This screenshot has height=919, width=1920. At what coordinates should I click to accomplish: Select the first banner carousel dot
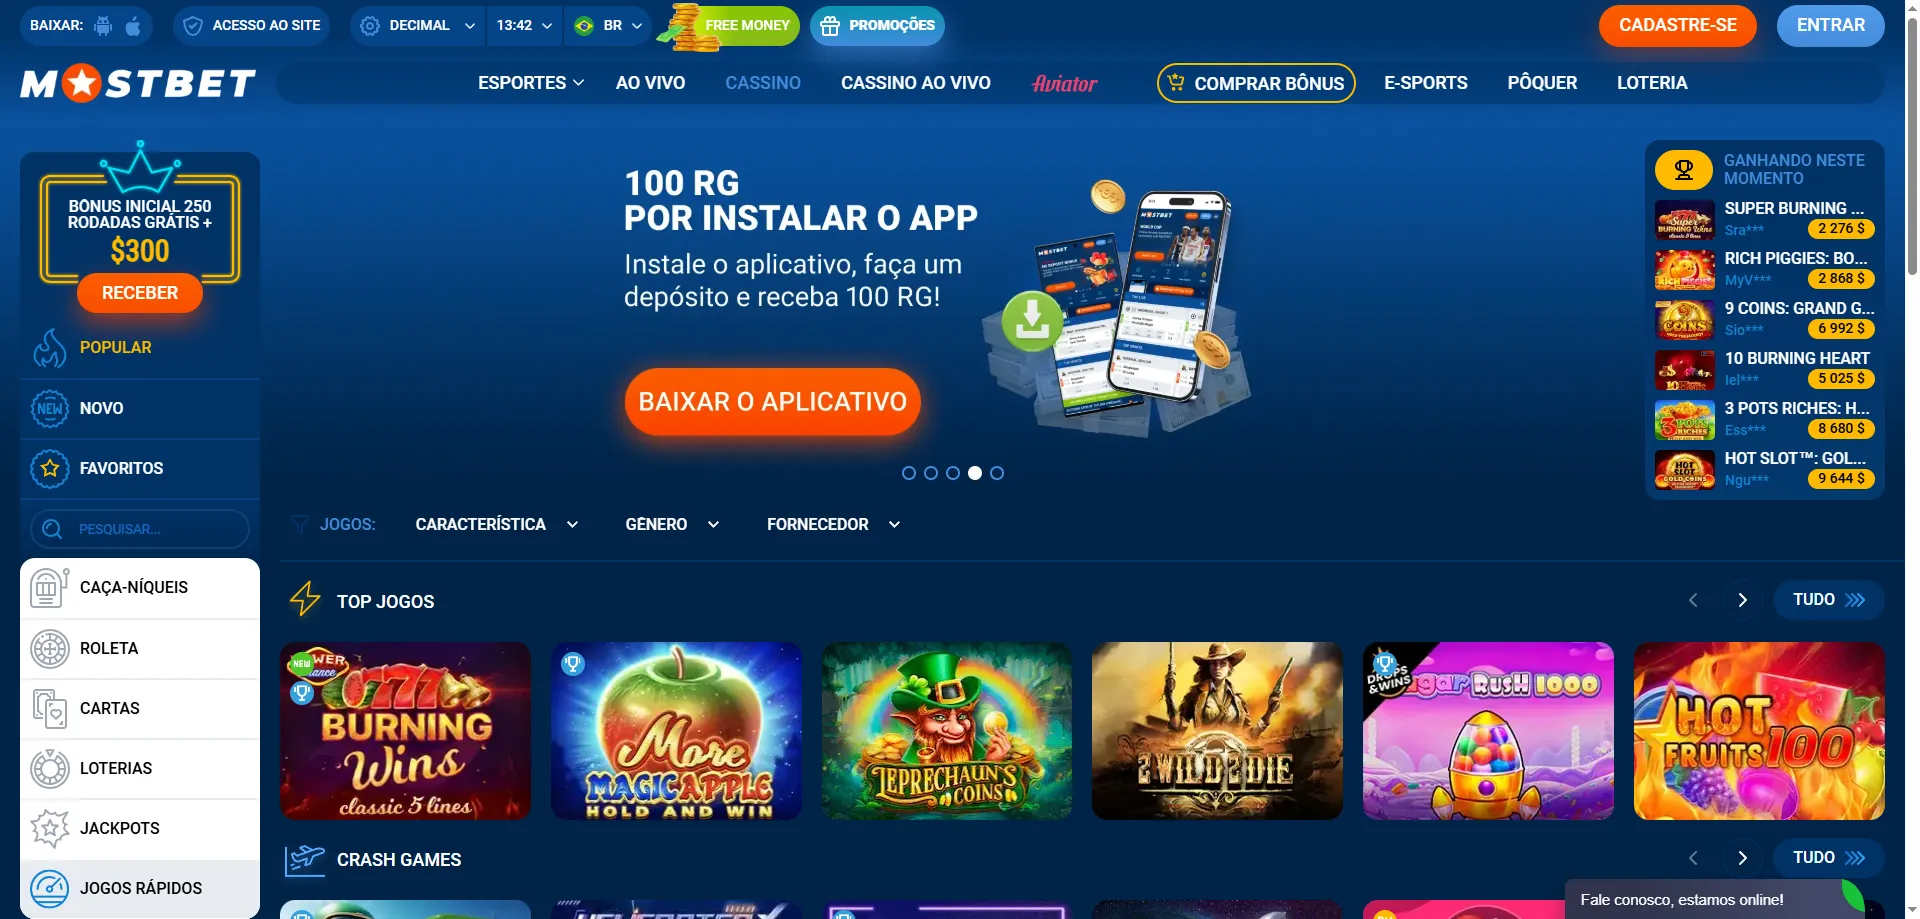909,473
